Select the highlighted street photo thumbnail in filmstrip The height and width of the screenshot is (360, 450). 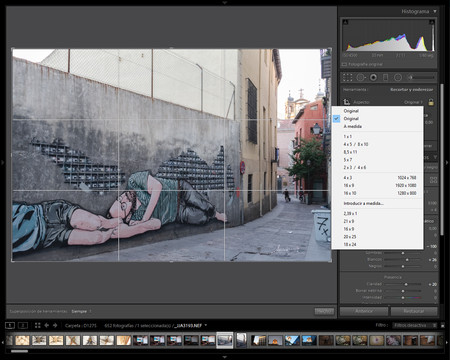[x=225, y=340]
